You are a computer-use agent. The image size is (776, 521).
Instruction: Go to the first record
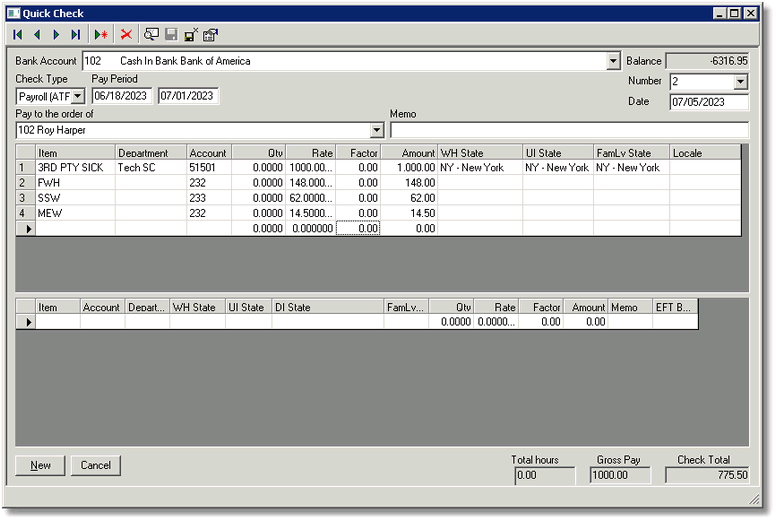[x=18, y=35]
